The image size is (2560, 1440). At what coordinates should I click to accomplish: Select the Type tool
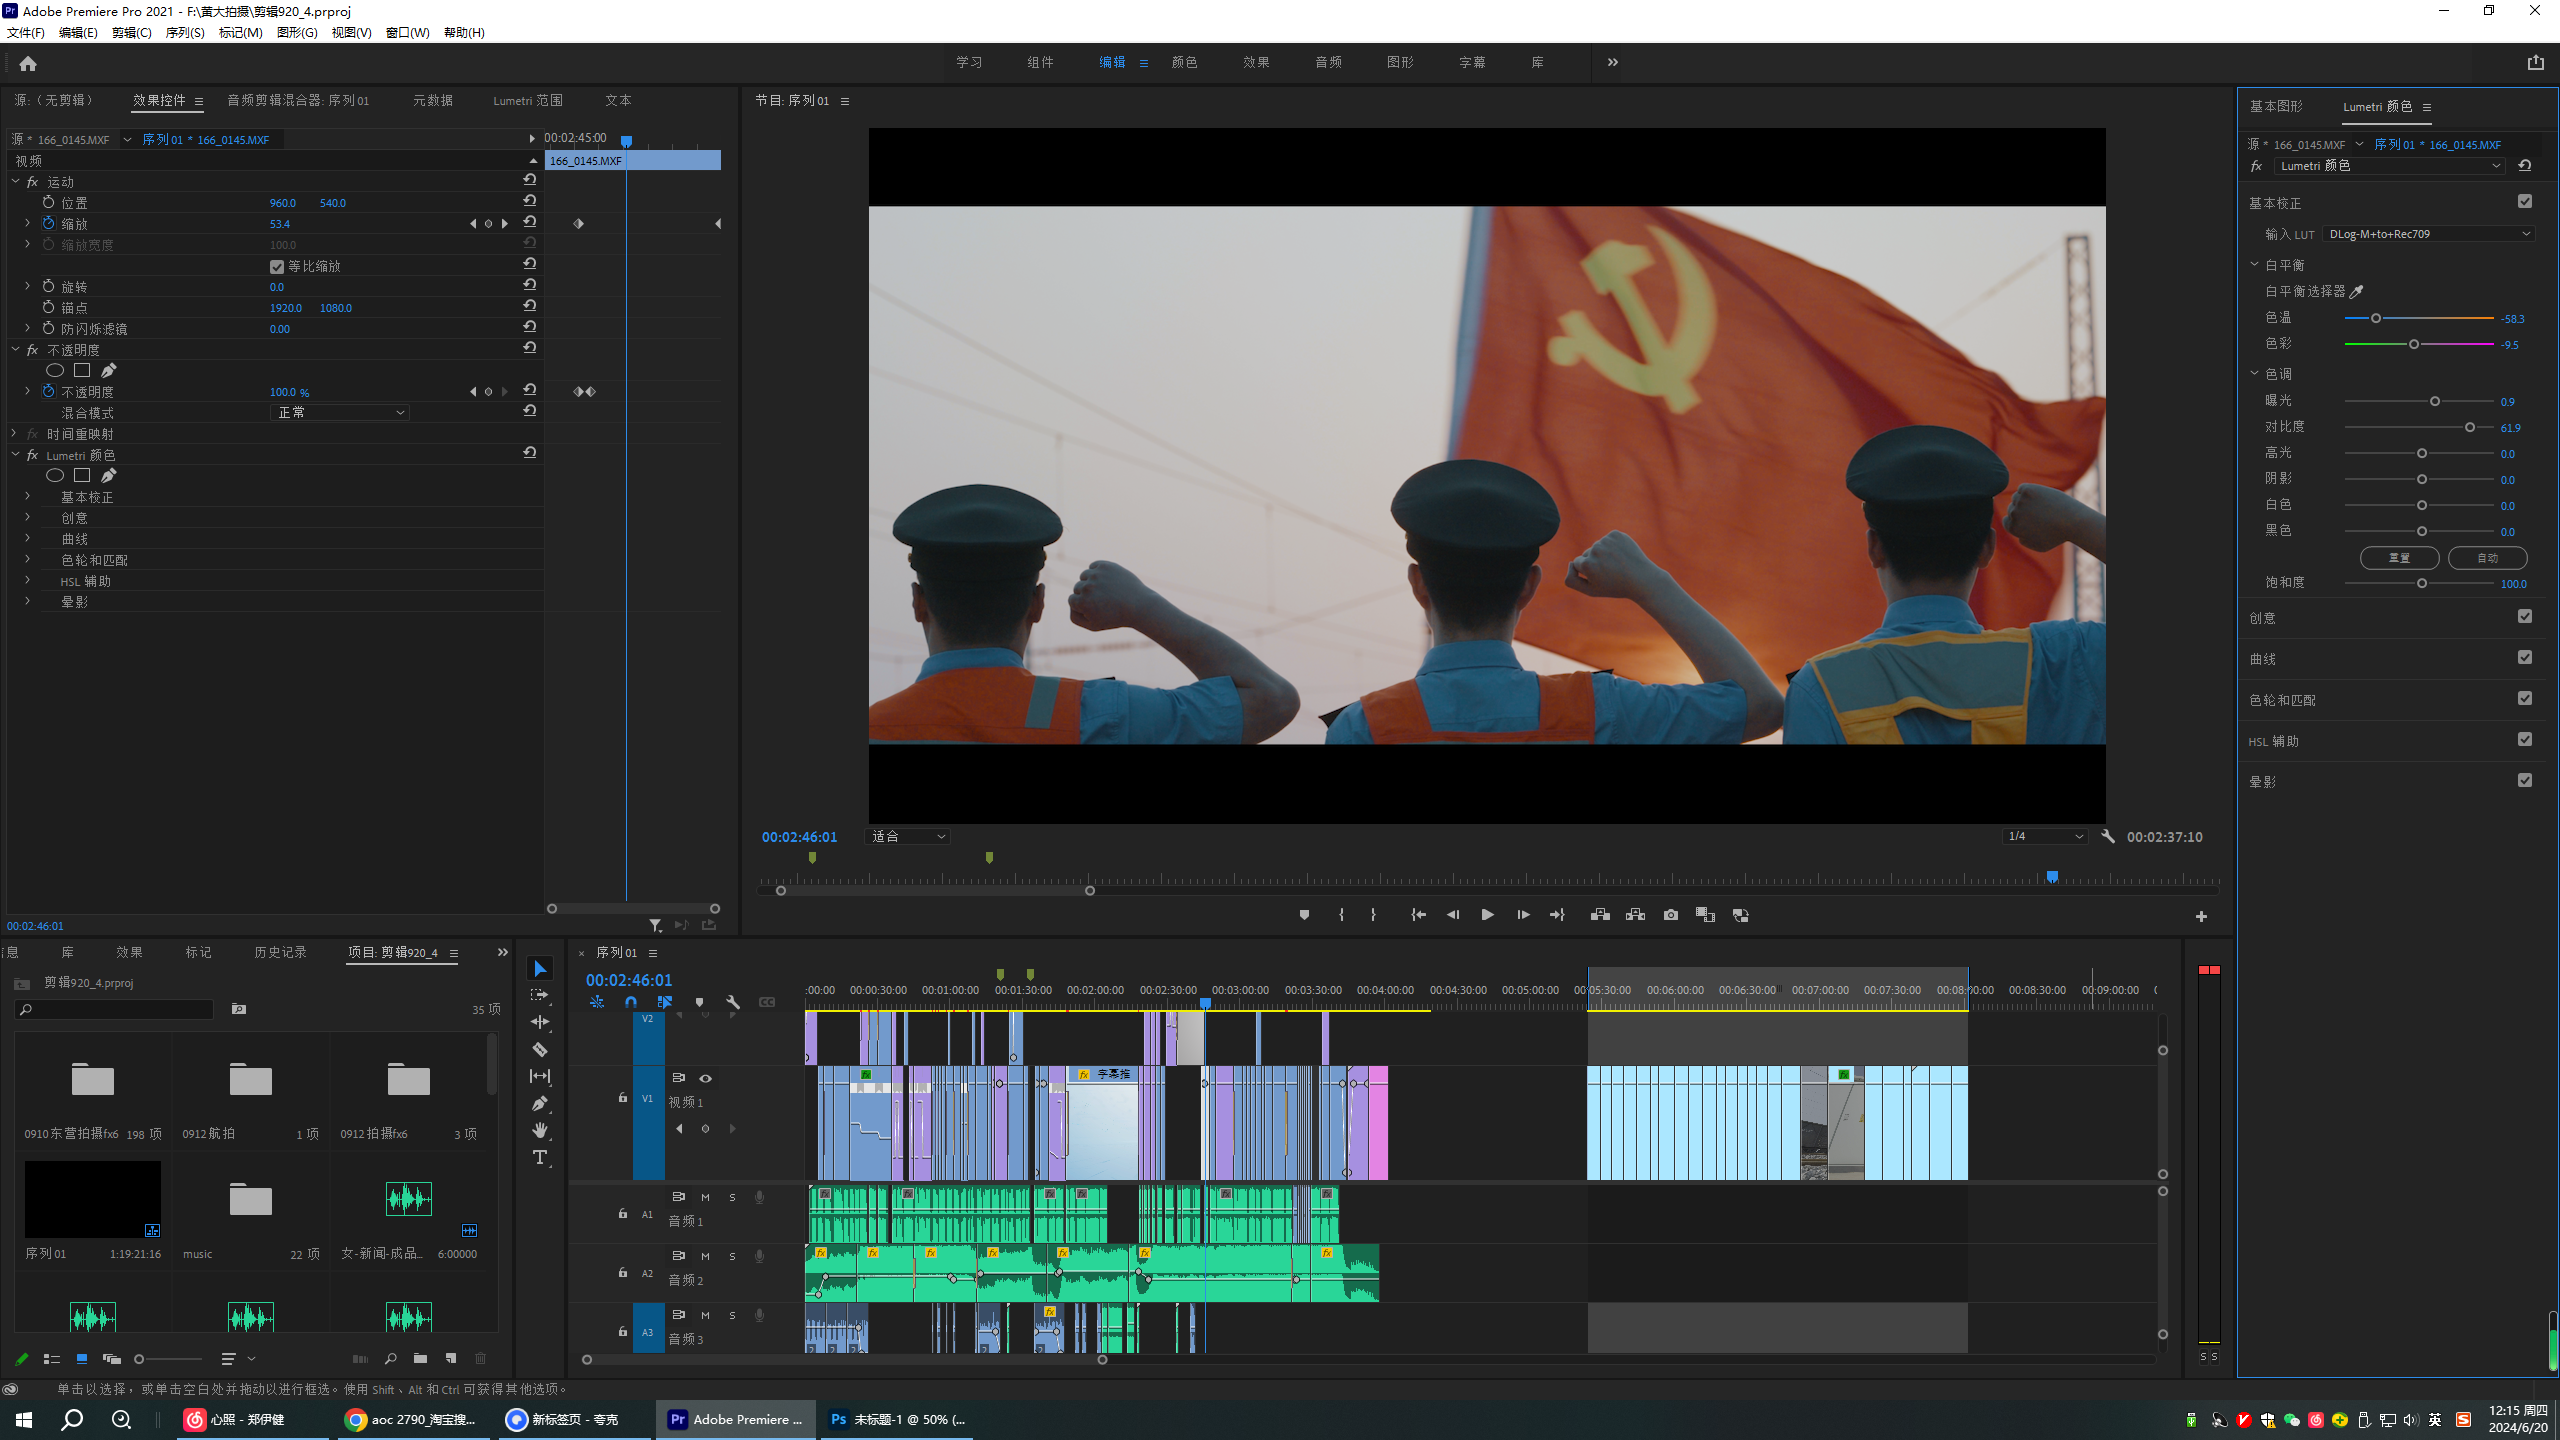tap(540, 1157)
